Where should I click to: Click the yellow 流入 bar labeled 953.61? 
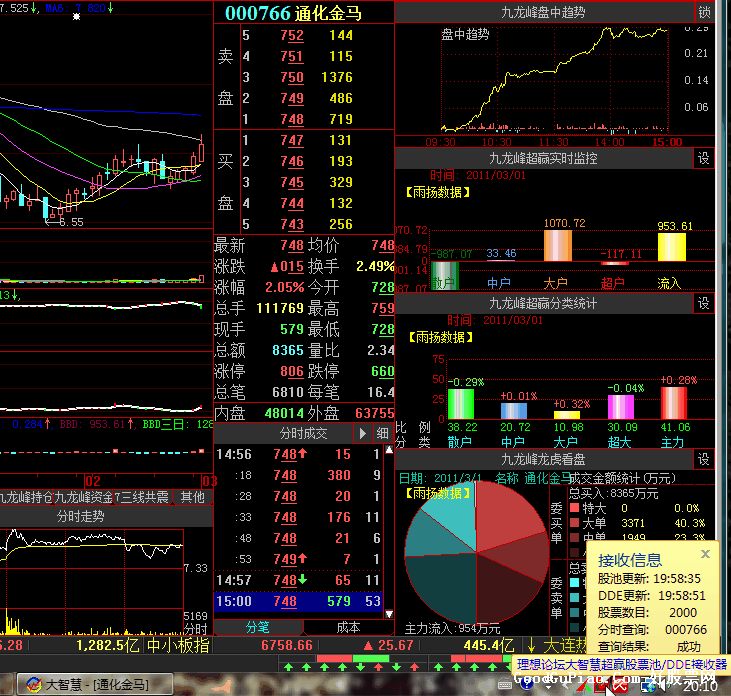(x=672, y=247)
